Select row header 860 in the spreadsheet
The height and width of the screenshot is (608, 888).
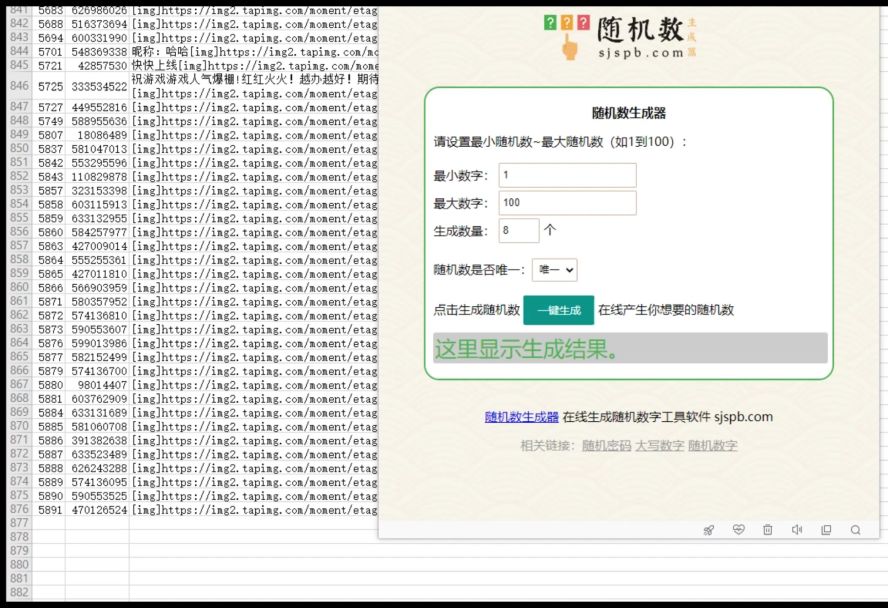[18, 287]
